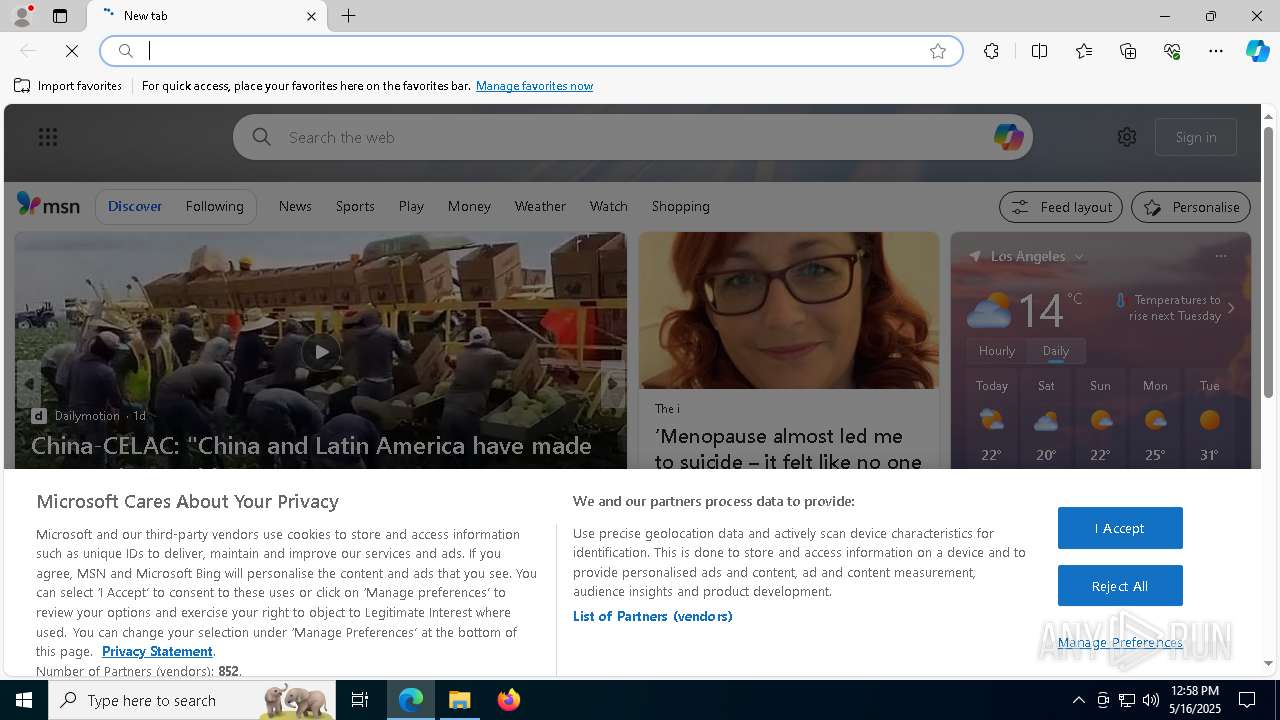Click the Personalise button
The image size is (1280, 720).
(1191, 207)
